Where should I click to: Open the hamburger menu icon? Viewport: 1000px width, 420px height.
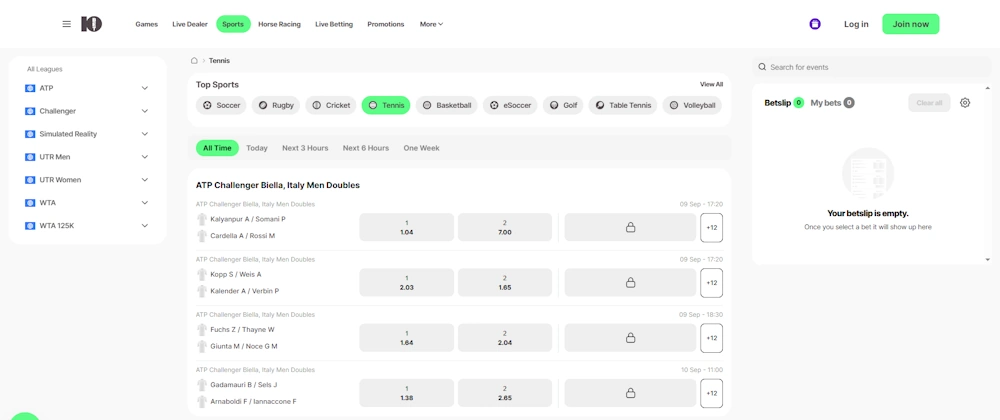66,24
